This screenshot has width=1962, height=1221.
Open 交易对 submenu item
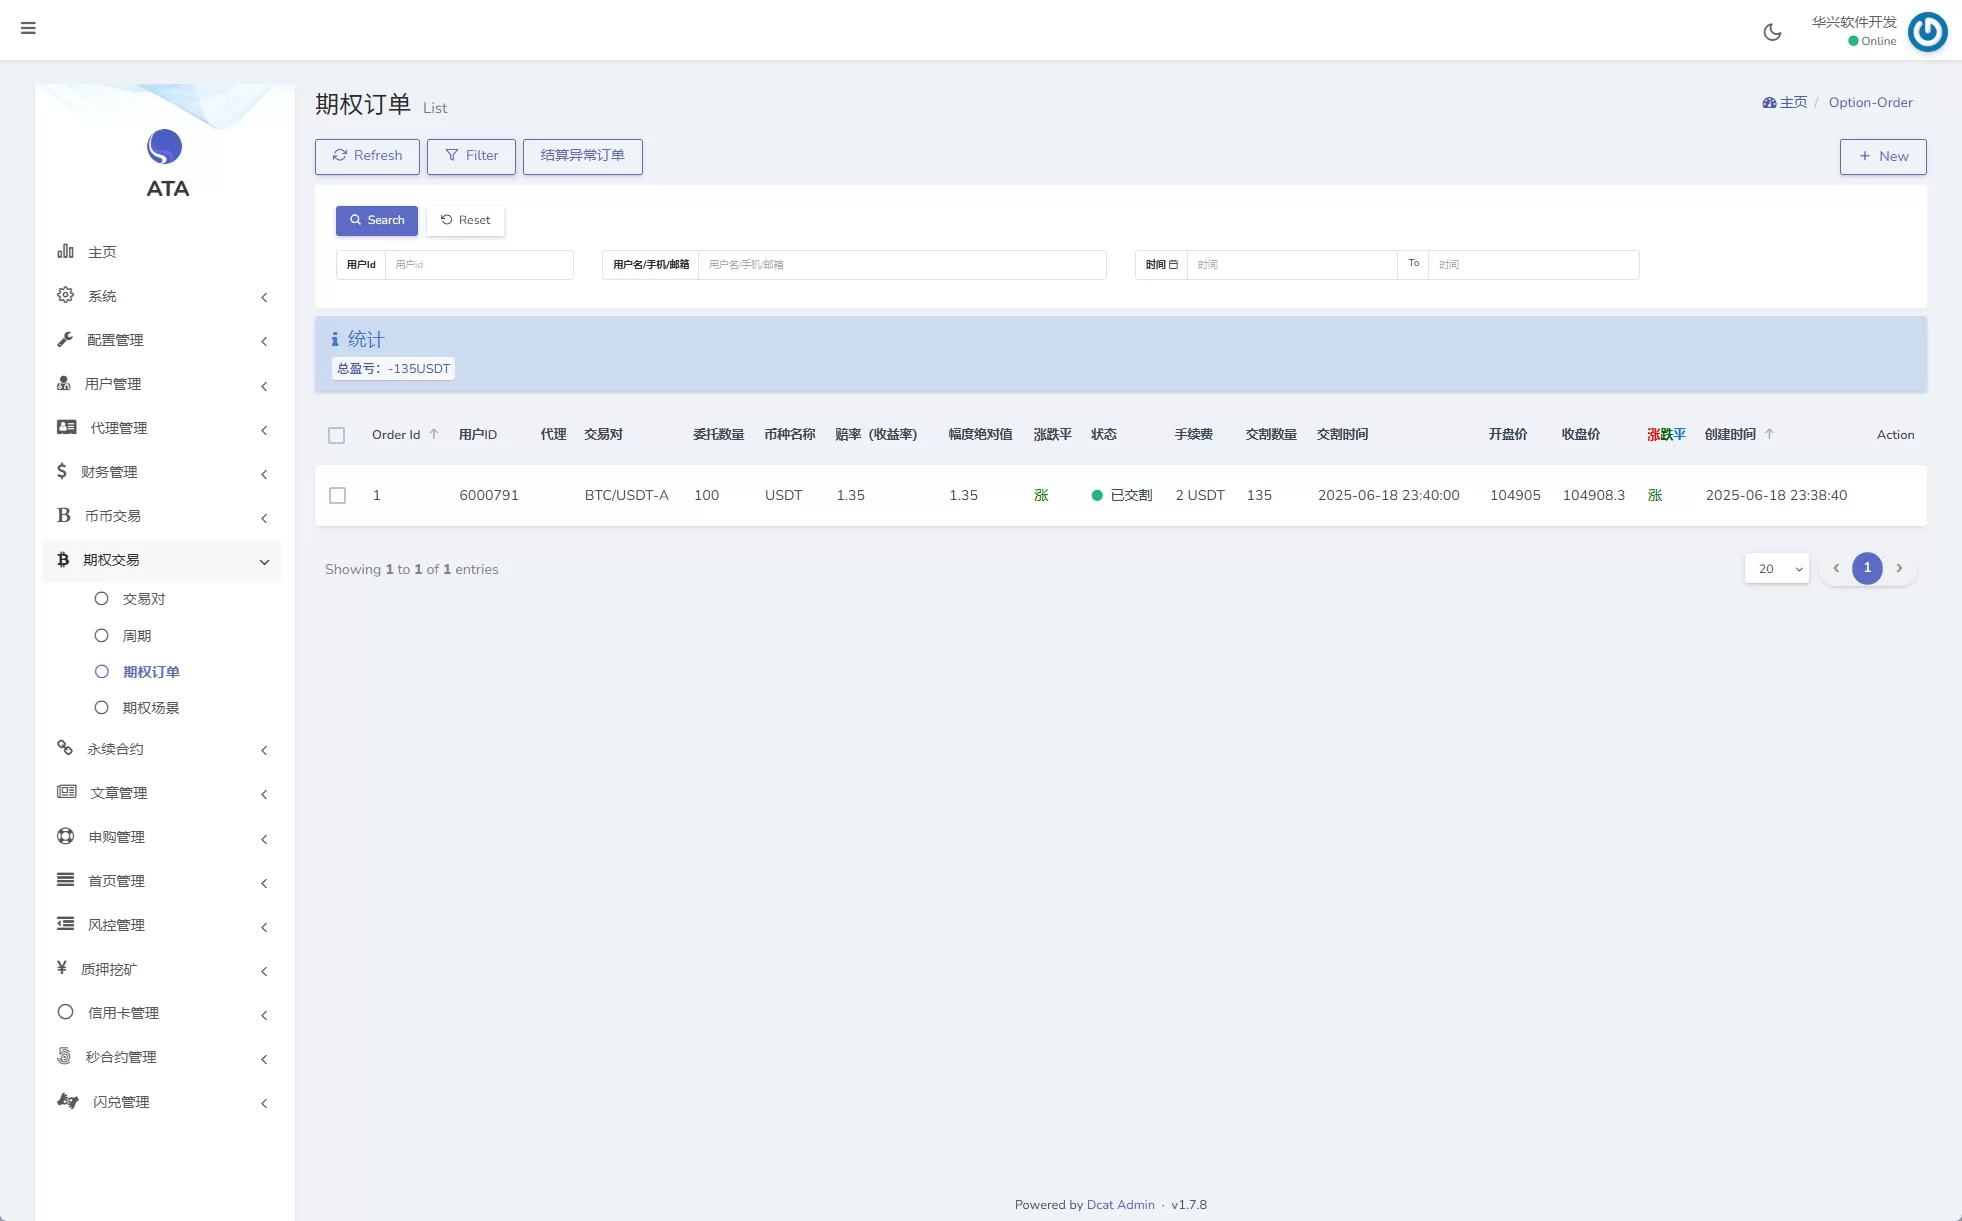coord(143,599)
